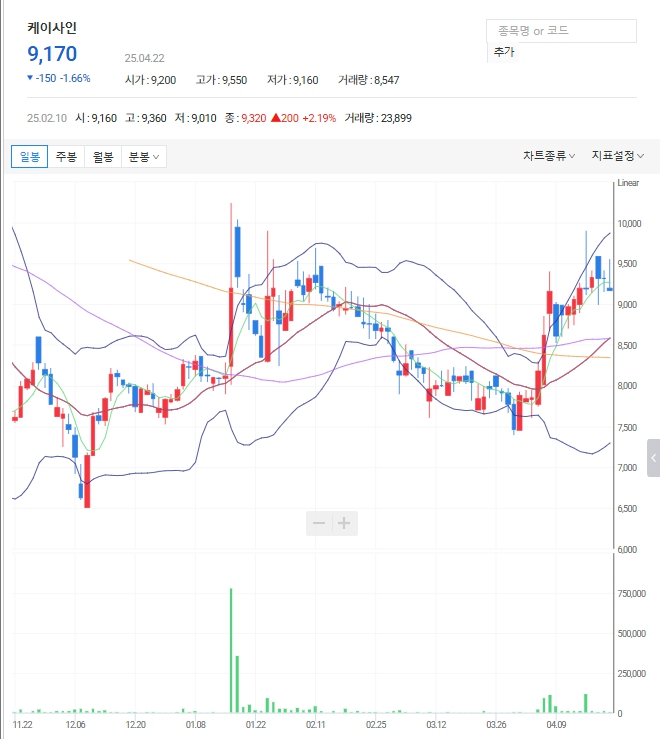
Task: Click the date 25.04.22
Action: tap(144, 58)
